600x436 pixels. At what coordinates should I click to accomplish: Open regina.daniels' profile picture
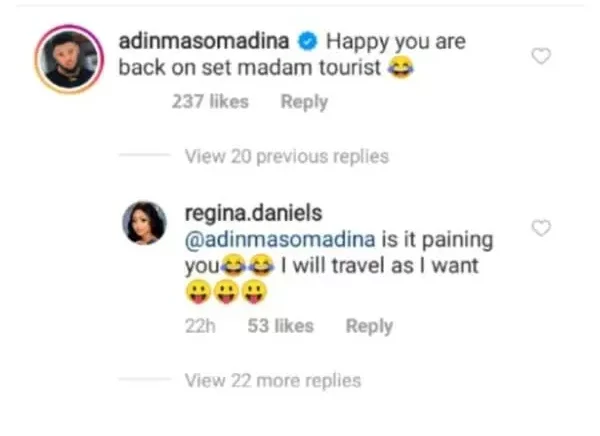pyautogui.click(x=144, y=222)
